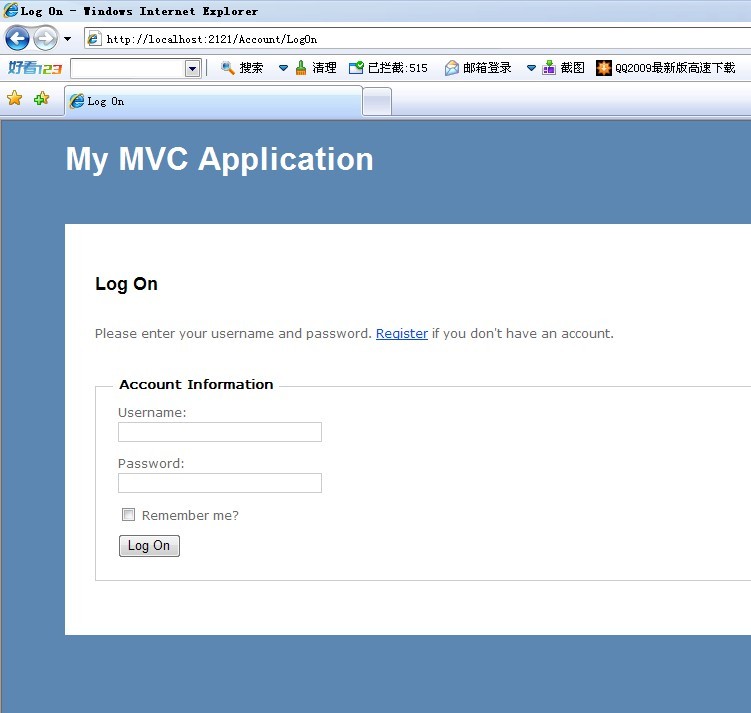751x713 pixels.
Task: Open 已拦截:515 blocked popups counter
Action: click(x=398, y=68)
